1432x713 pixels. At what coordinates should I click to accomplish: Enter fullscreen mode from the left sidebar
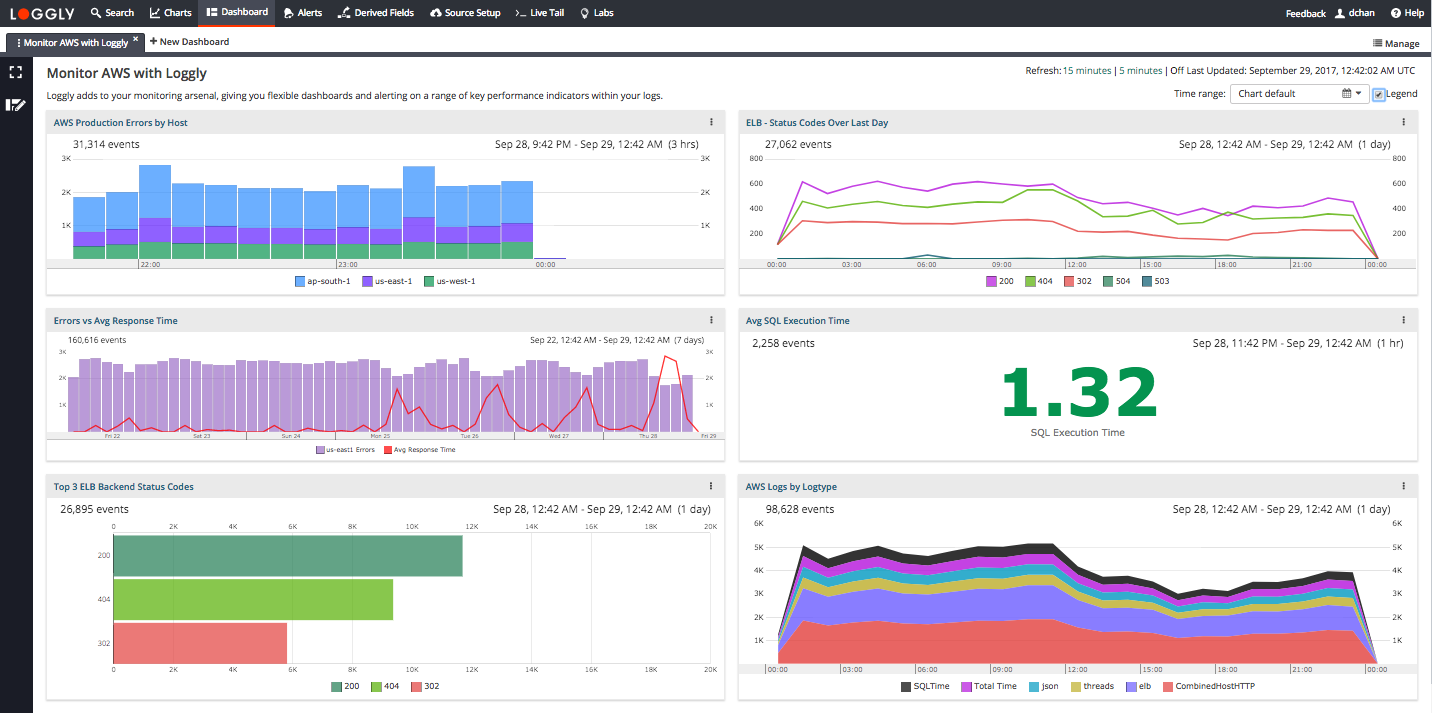tap(15, 72)
